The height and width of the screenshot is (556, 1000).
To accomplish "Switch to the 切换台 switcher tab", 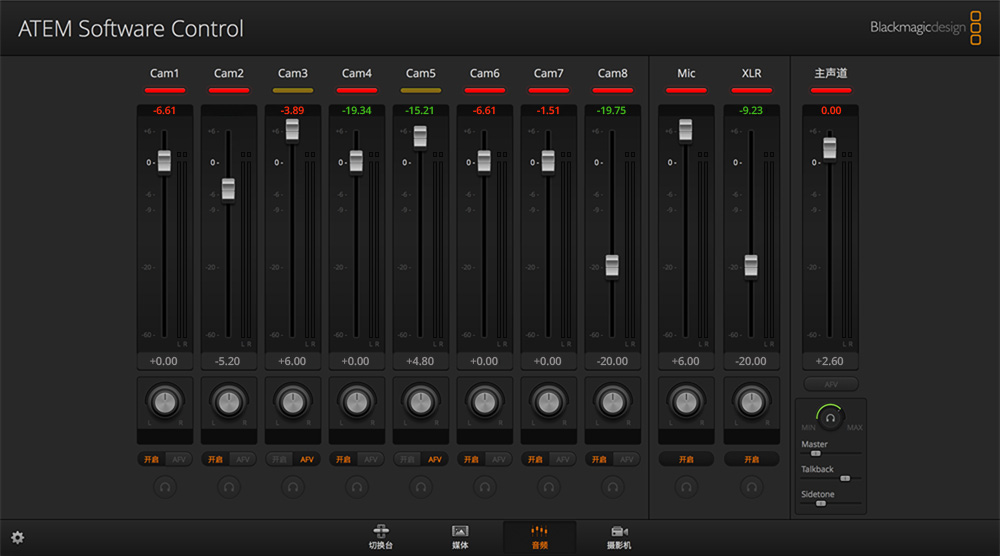I will pyautogui.click(x=381, y=537).
